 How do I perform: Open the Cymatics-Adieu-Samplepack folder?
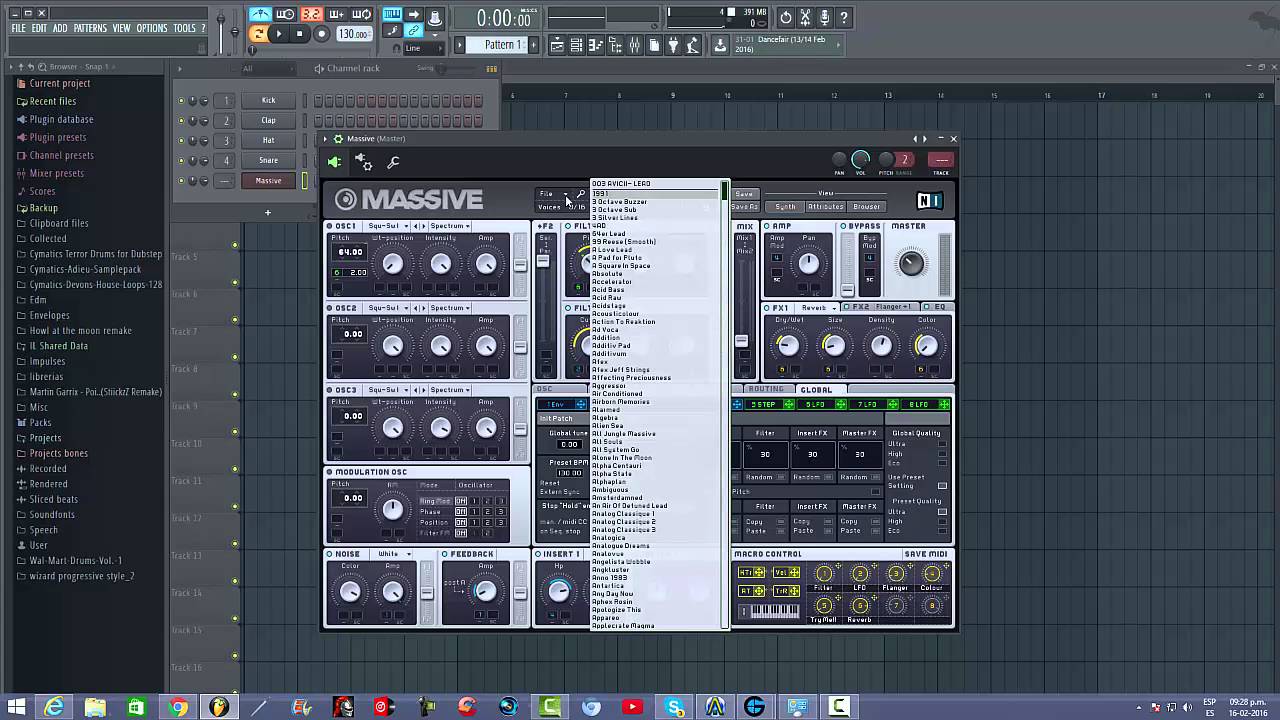click(85, 269)
